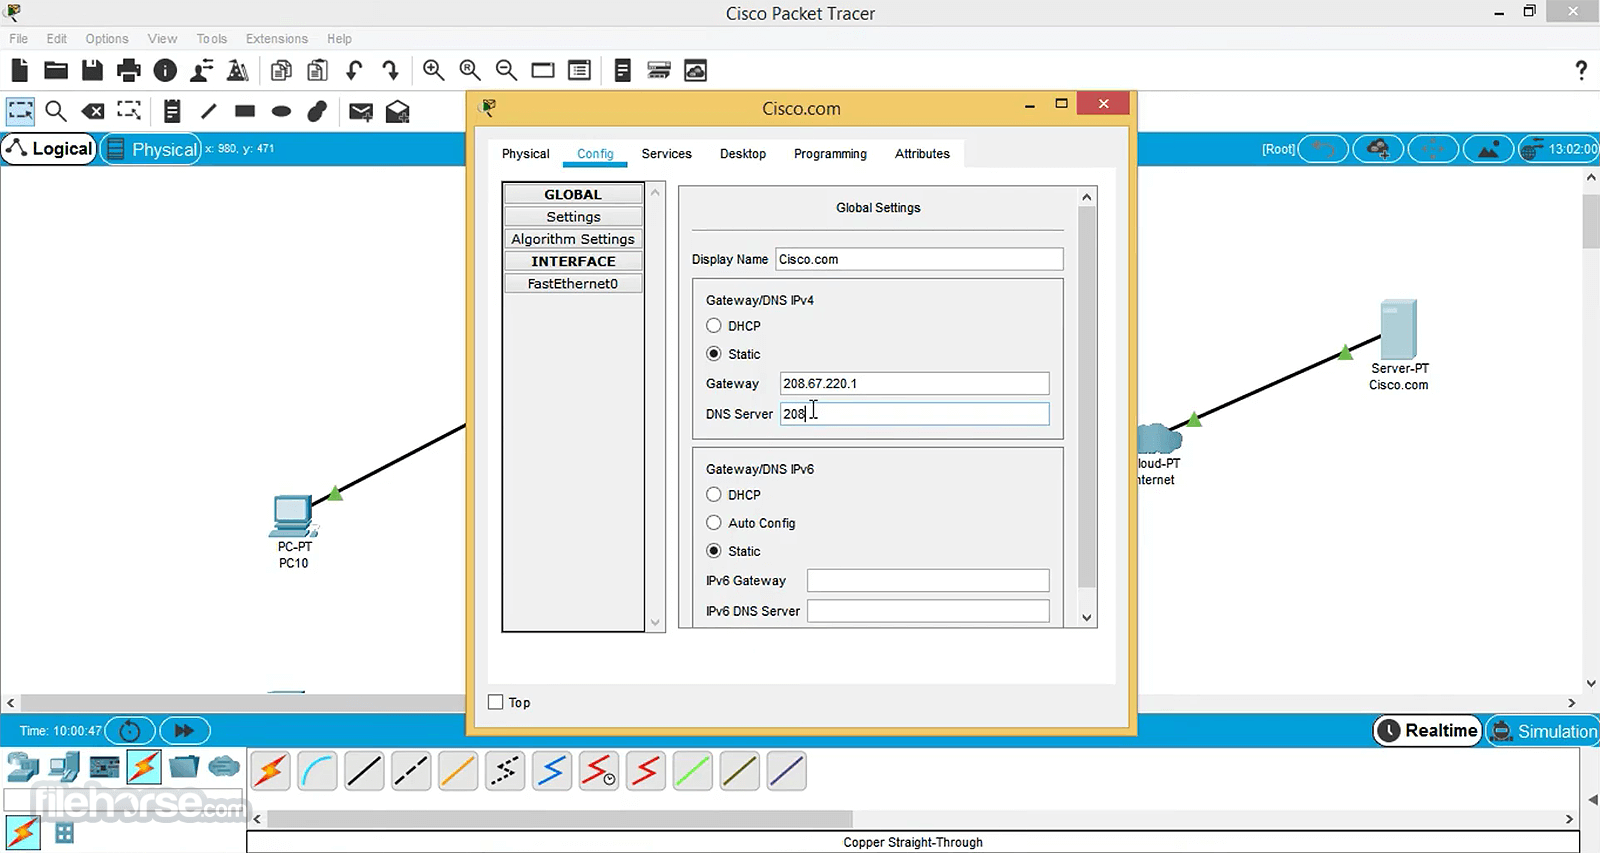
Task: Click the Fast Forward Time button
Action: pos(184,731)
